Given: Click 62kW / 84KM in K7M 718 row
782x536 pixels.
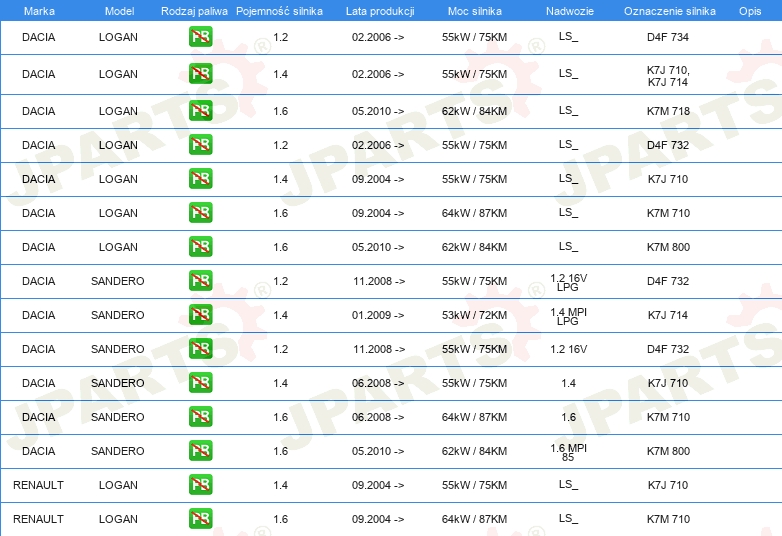Looking at the screenshot, I should [x=474, y=111].
